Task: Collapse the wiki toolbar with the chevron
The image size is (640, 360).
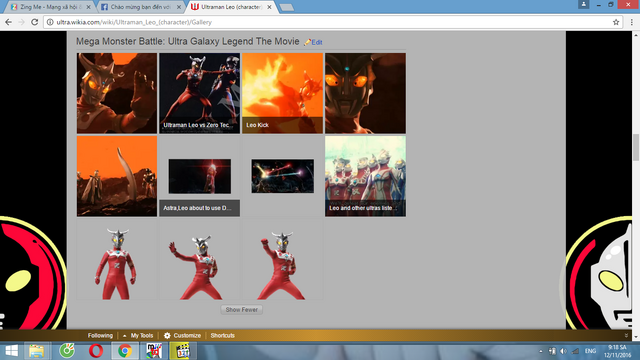Action: pyautogui.click(x=626, y=336)
